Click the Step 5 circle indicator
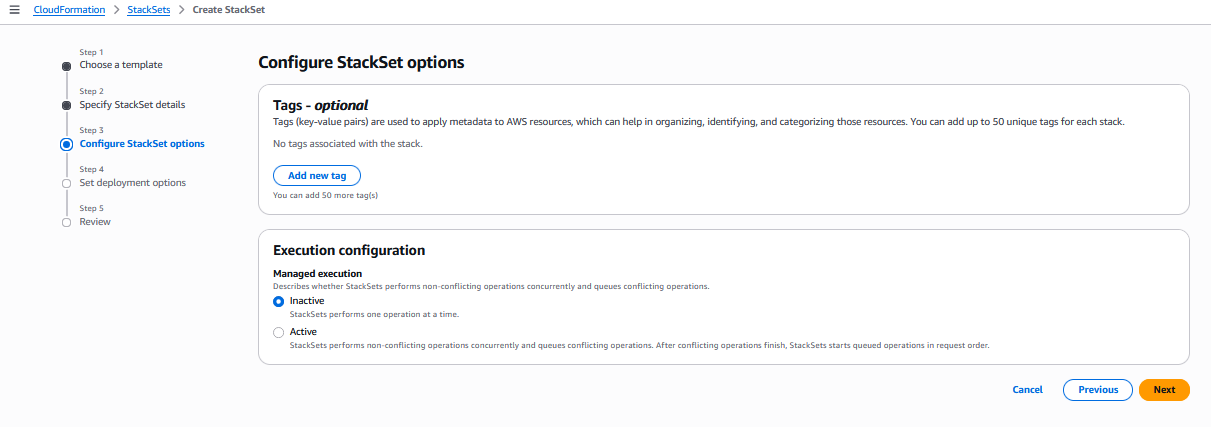The width and height of the screenshot is (1211, 427). (67, 222)
